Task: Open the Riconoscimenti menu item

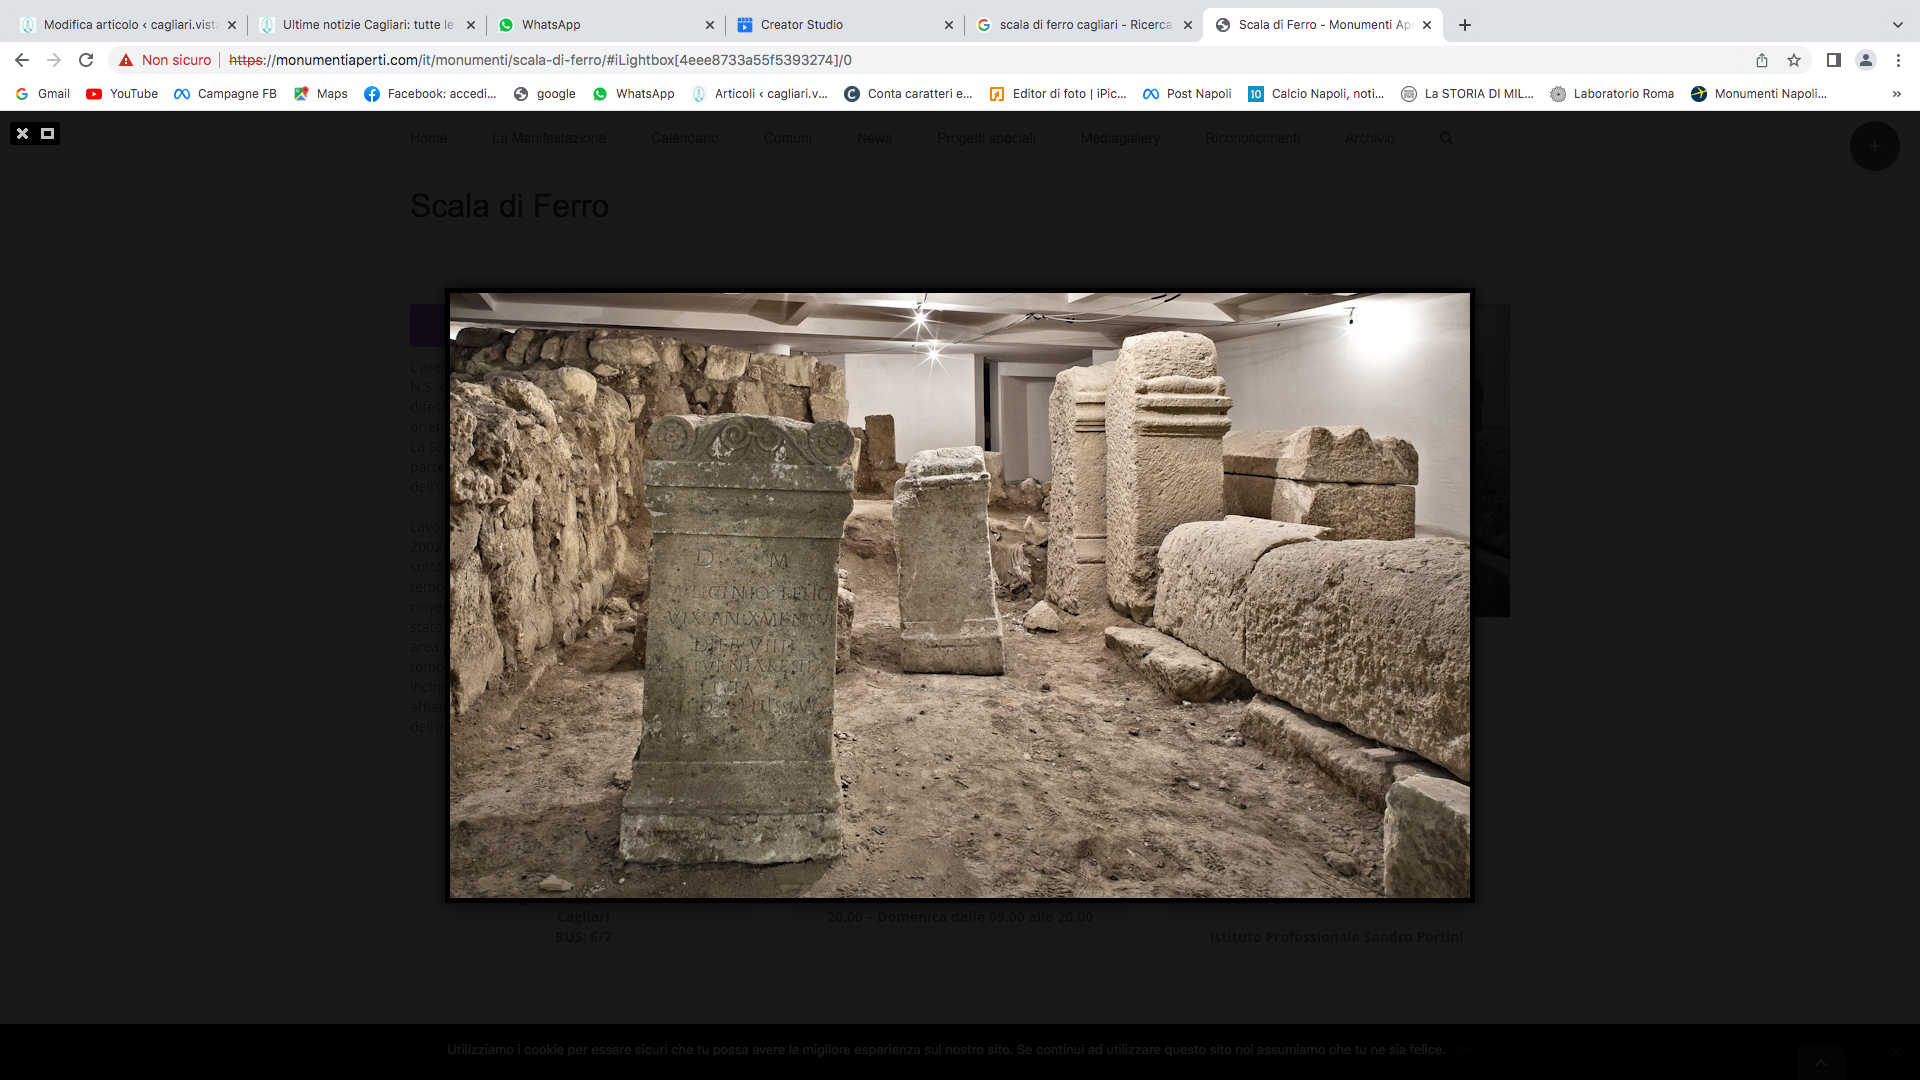Action: pyautogui.click(x=1252, y=138)
